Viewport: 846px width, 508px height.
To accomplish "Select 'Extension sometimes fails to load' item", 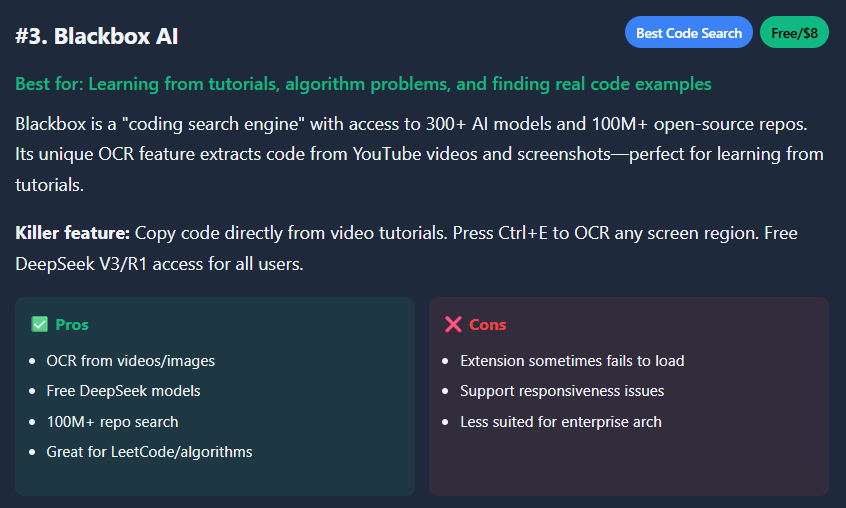I will [572, 360].
